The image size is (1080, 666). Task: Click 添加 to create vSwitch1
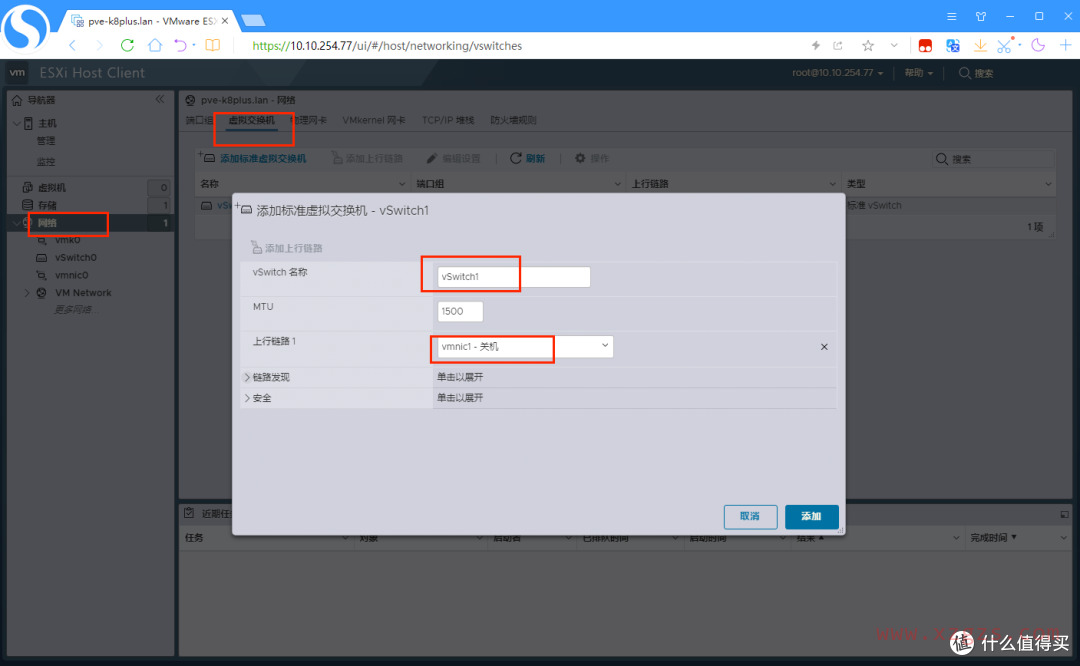811,517
